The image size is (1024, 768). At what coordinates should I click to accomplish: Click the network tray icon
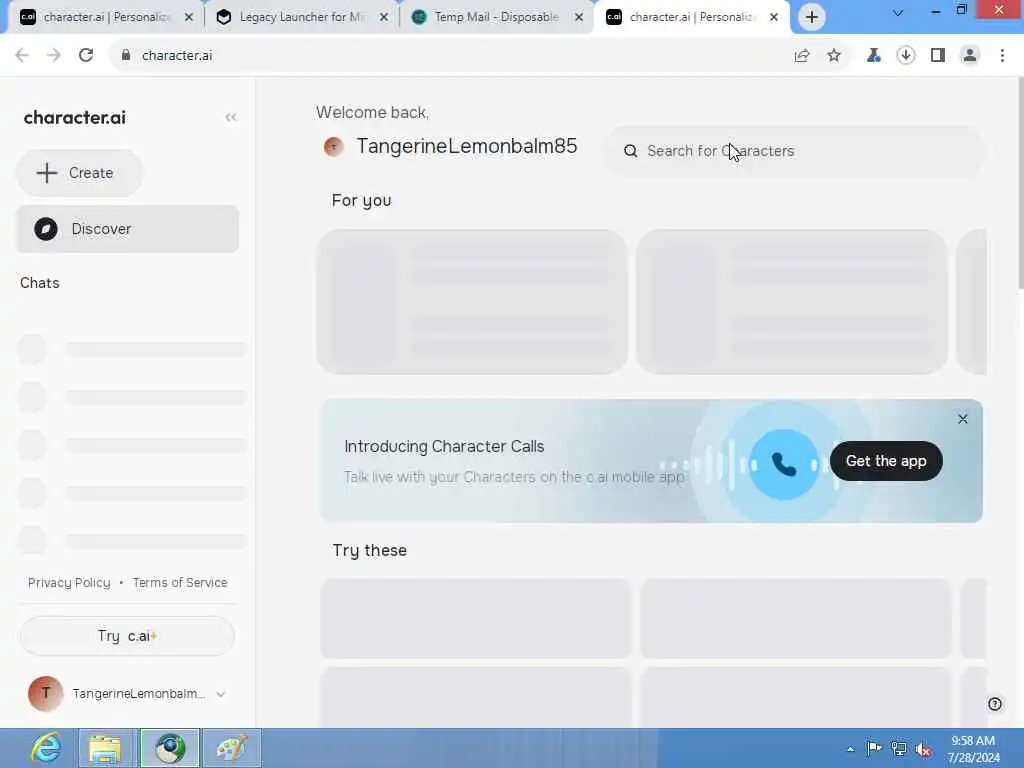(899, 748)
